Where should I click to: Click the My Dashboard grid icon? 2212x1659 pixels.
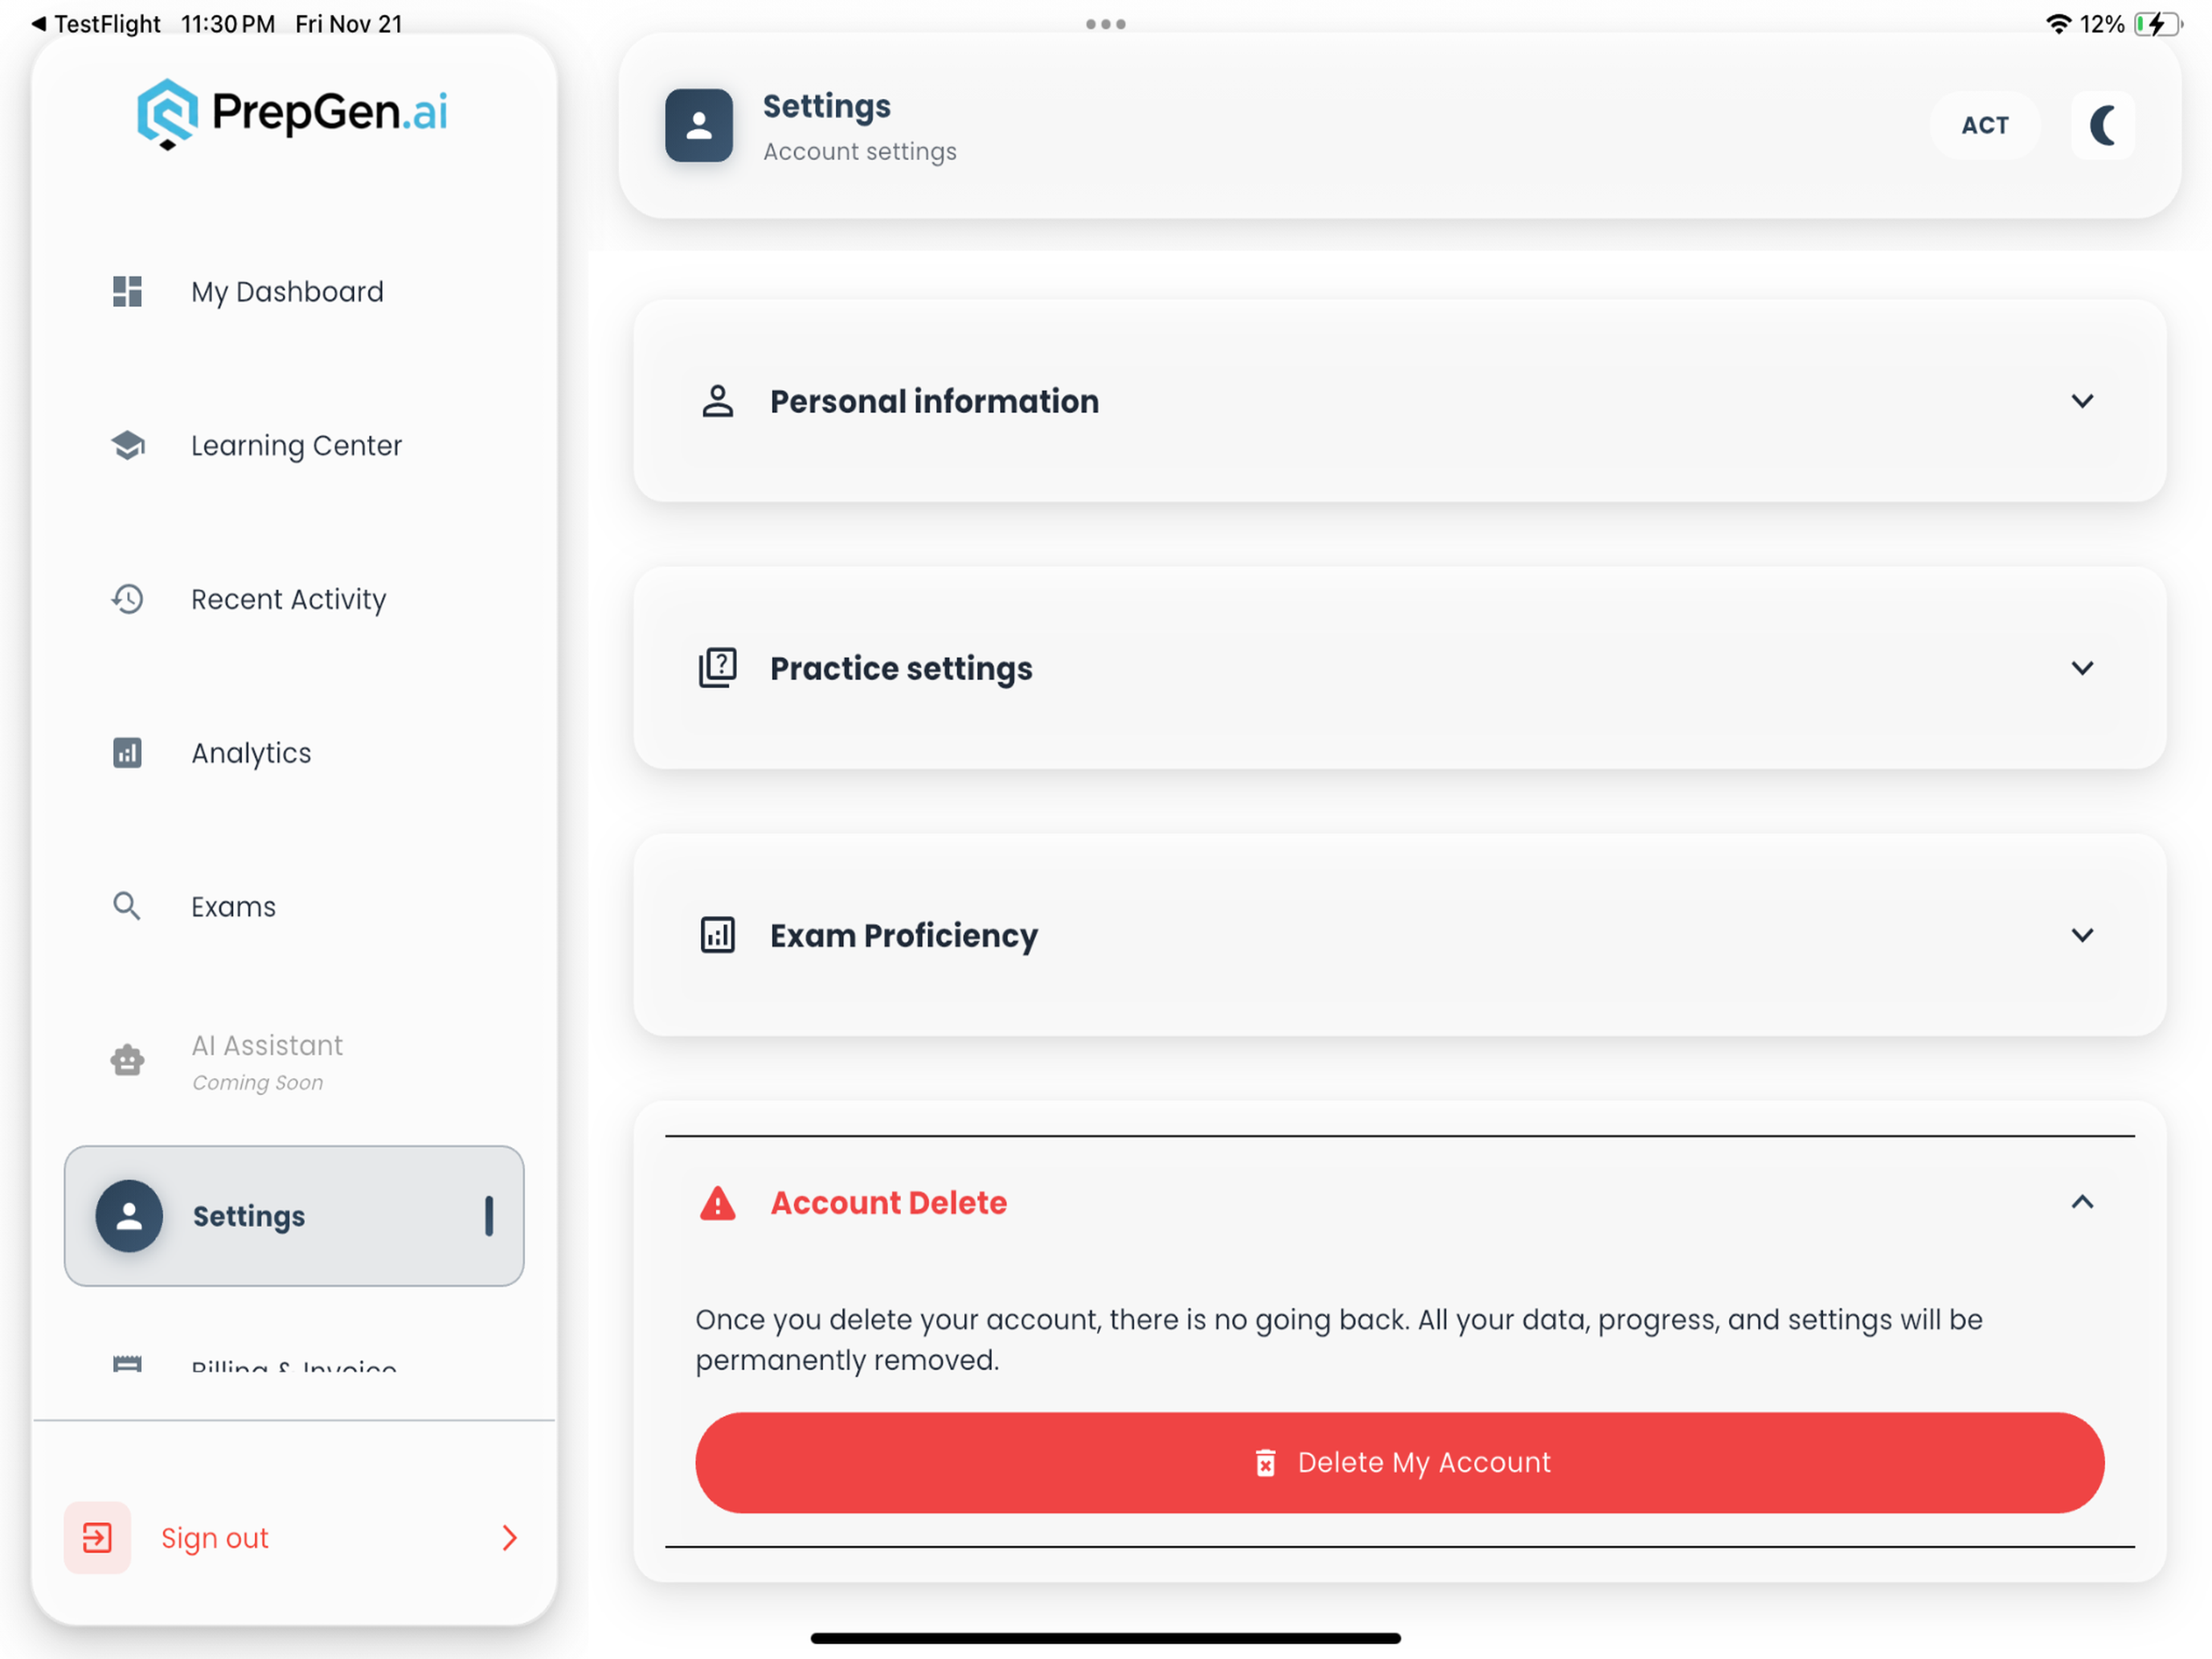(x=127, y=291)
